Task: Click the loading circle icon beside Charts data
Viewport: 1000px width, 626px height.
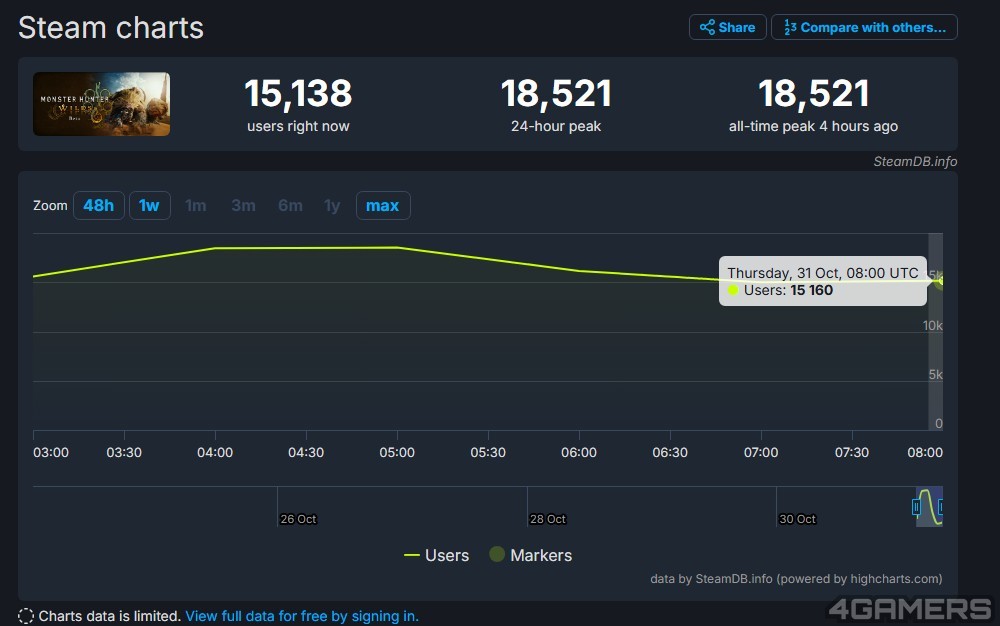Action: tap(26, 616)
